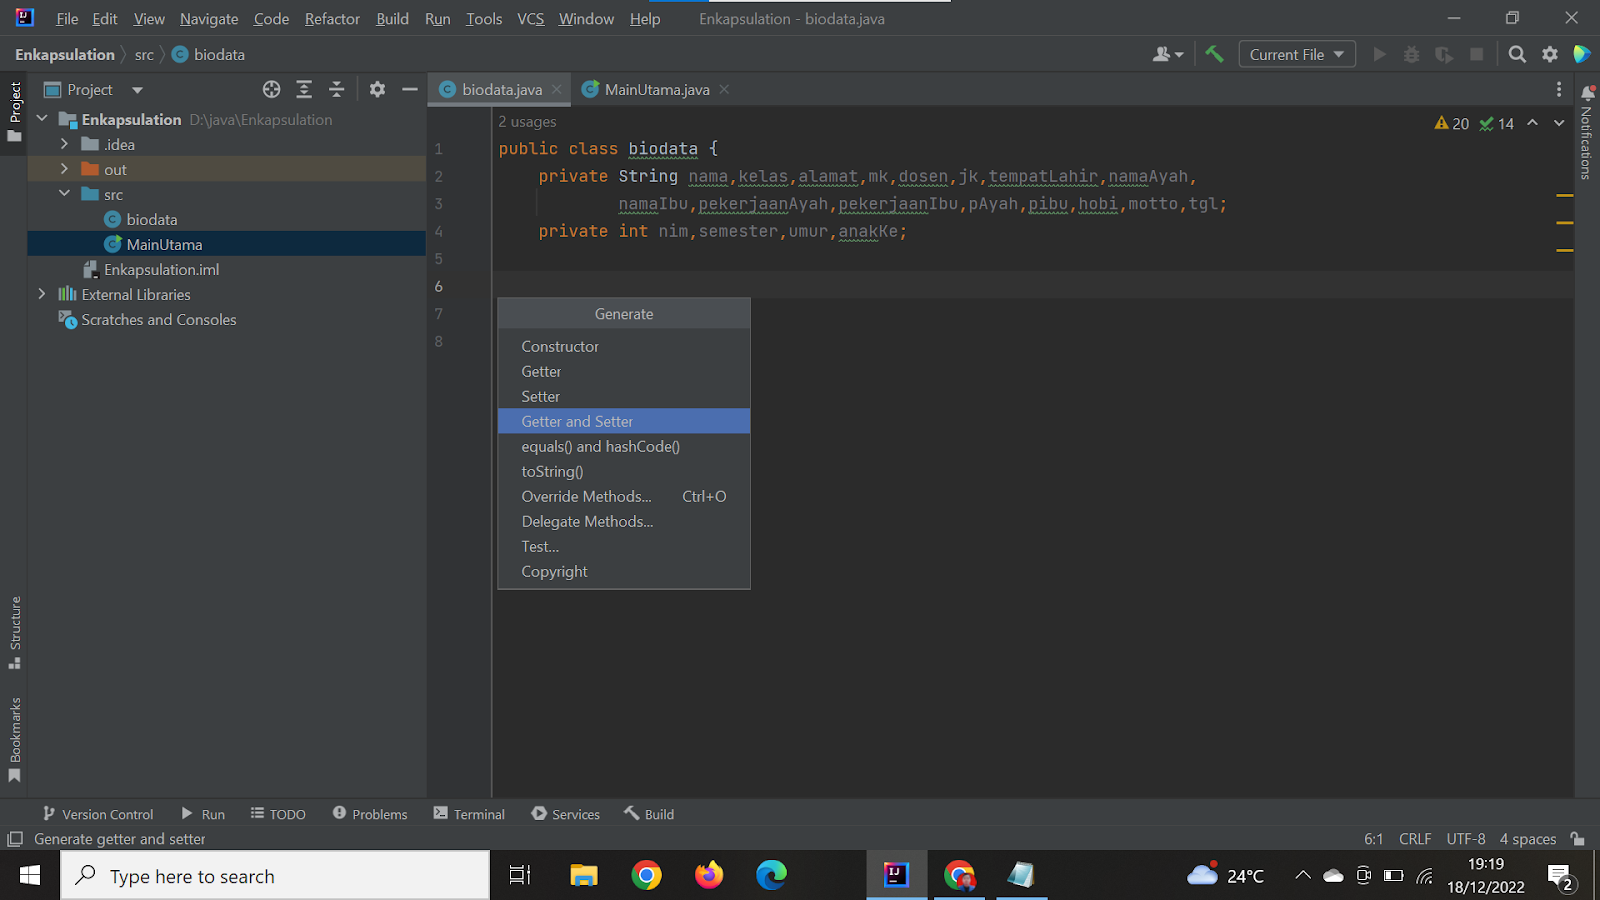Viewport: 1600px width, 900px height.
Task: Open the Navigate menu
Action: tap(209, 19)
